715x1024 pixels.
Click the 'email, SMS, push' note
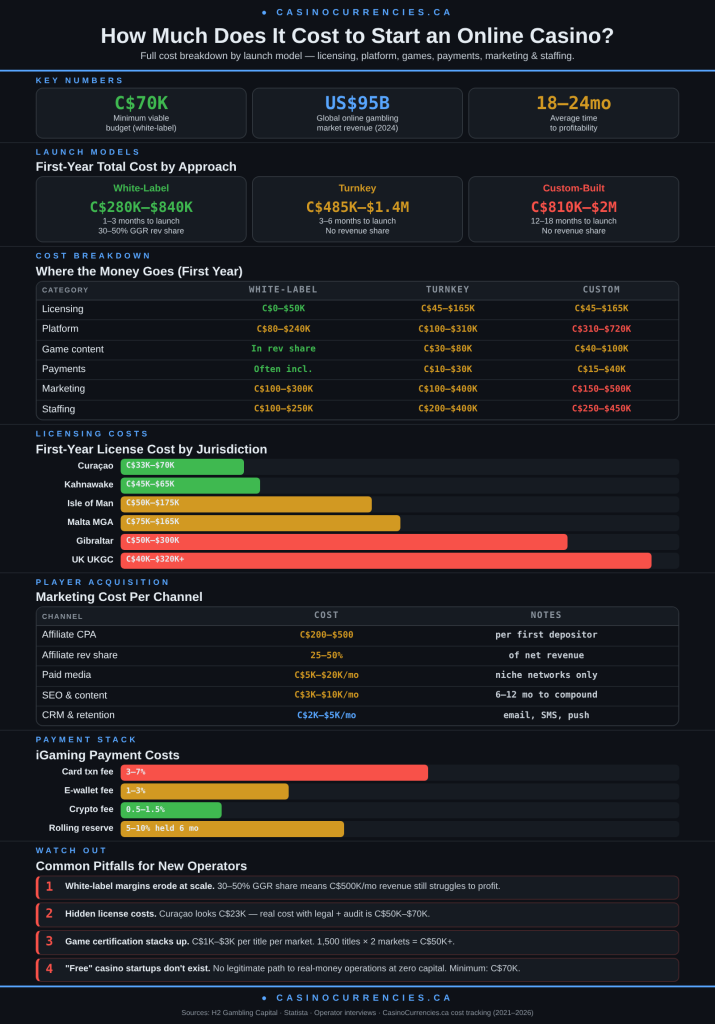[x=546, y=715]
